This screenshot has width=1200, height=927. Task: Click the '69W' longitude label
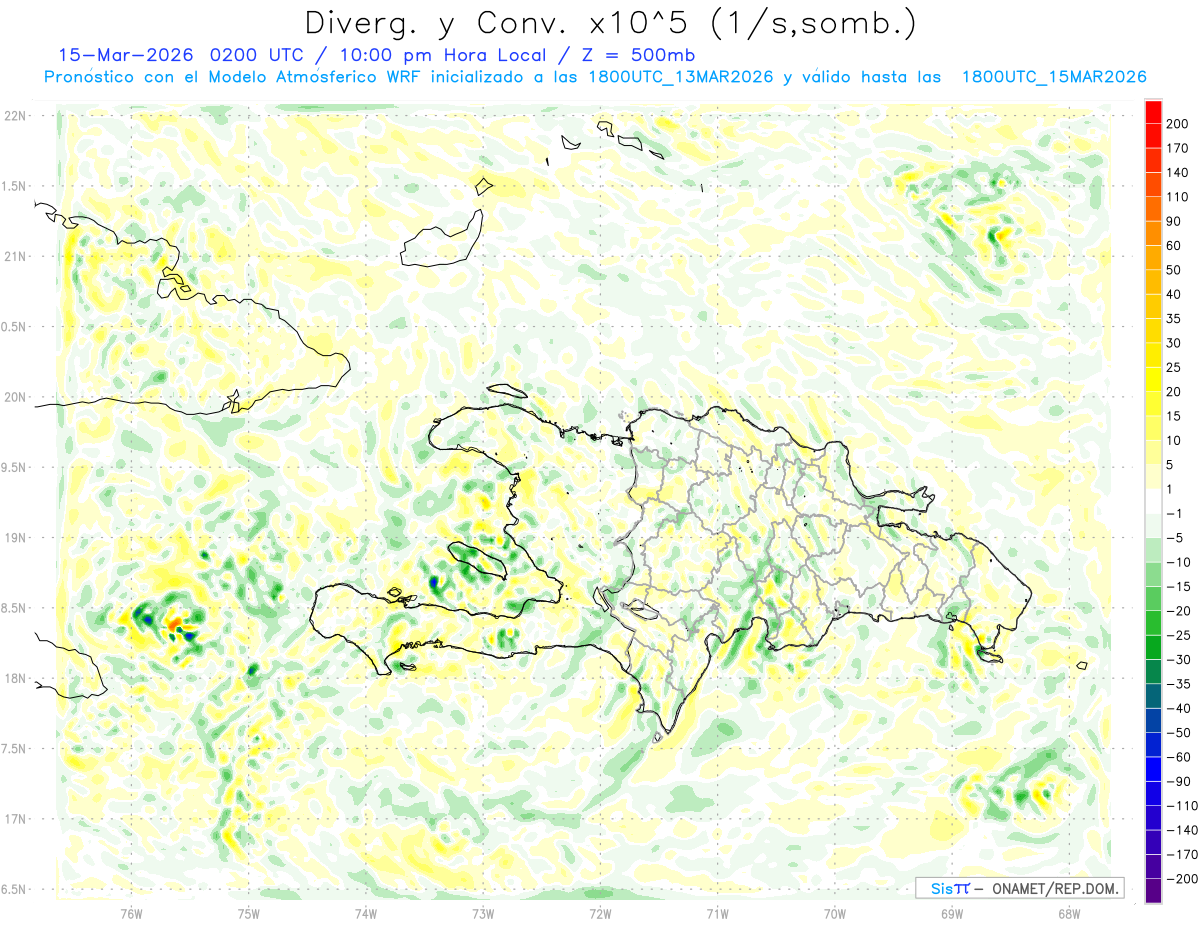pos(952,913)
